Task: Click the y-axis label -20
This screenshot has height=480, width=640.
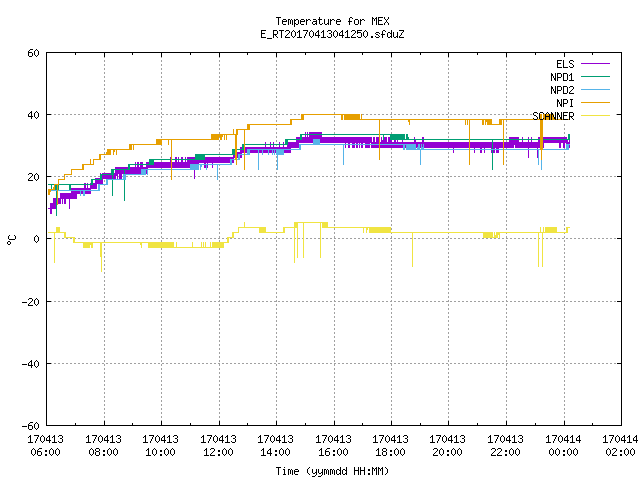Action: pos(31,302)
